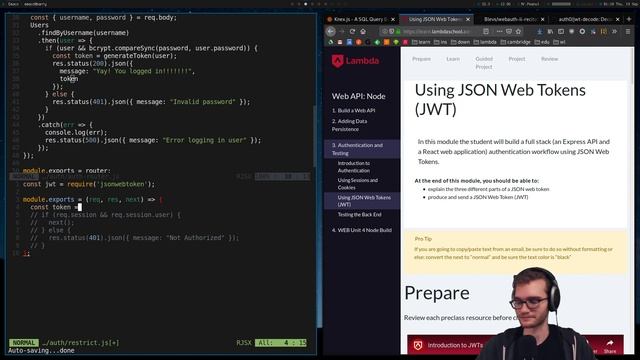Open the cambridge bookmarks folder

(516, 42)
